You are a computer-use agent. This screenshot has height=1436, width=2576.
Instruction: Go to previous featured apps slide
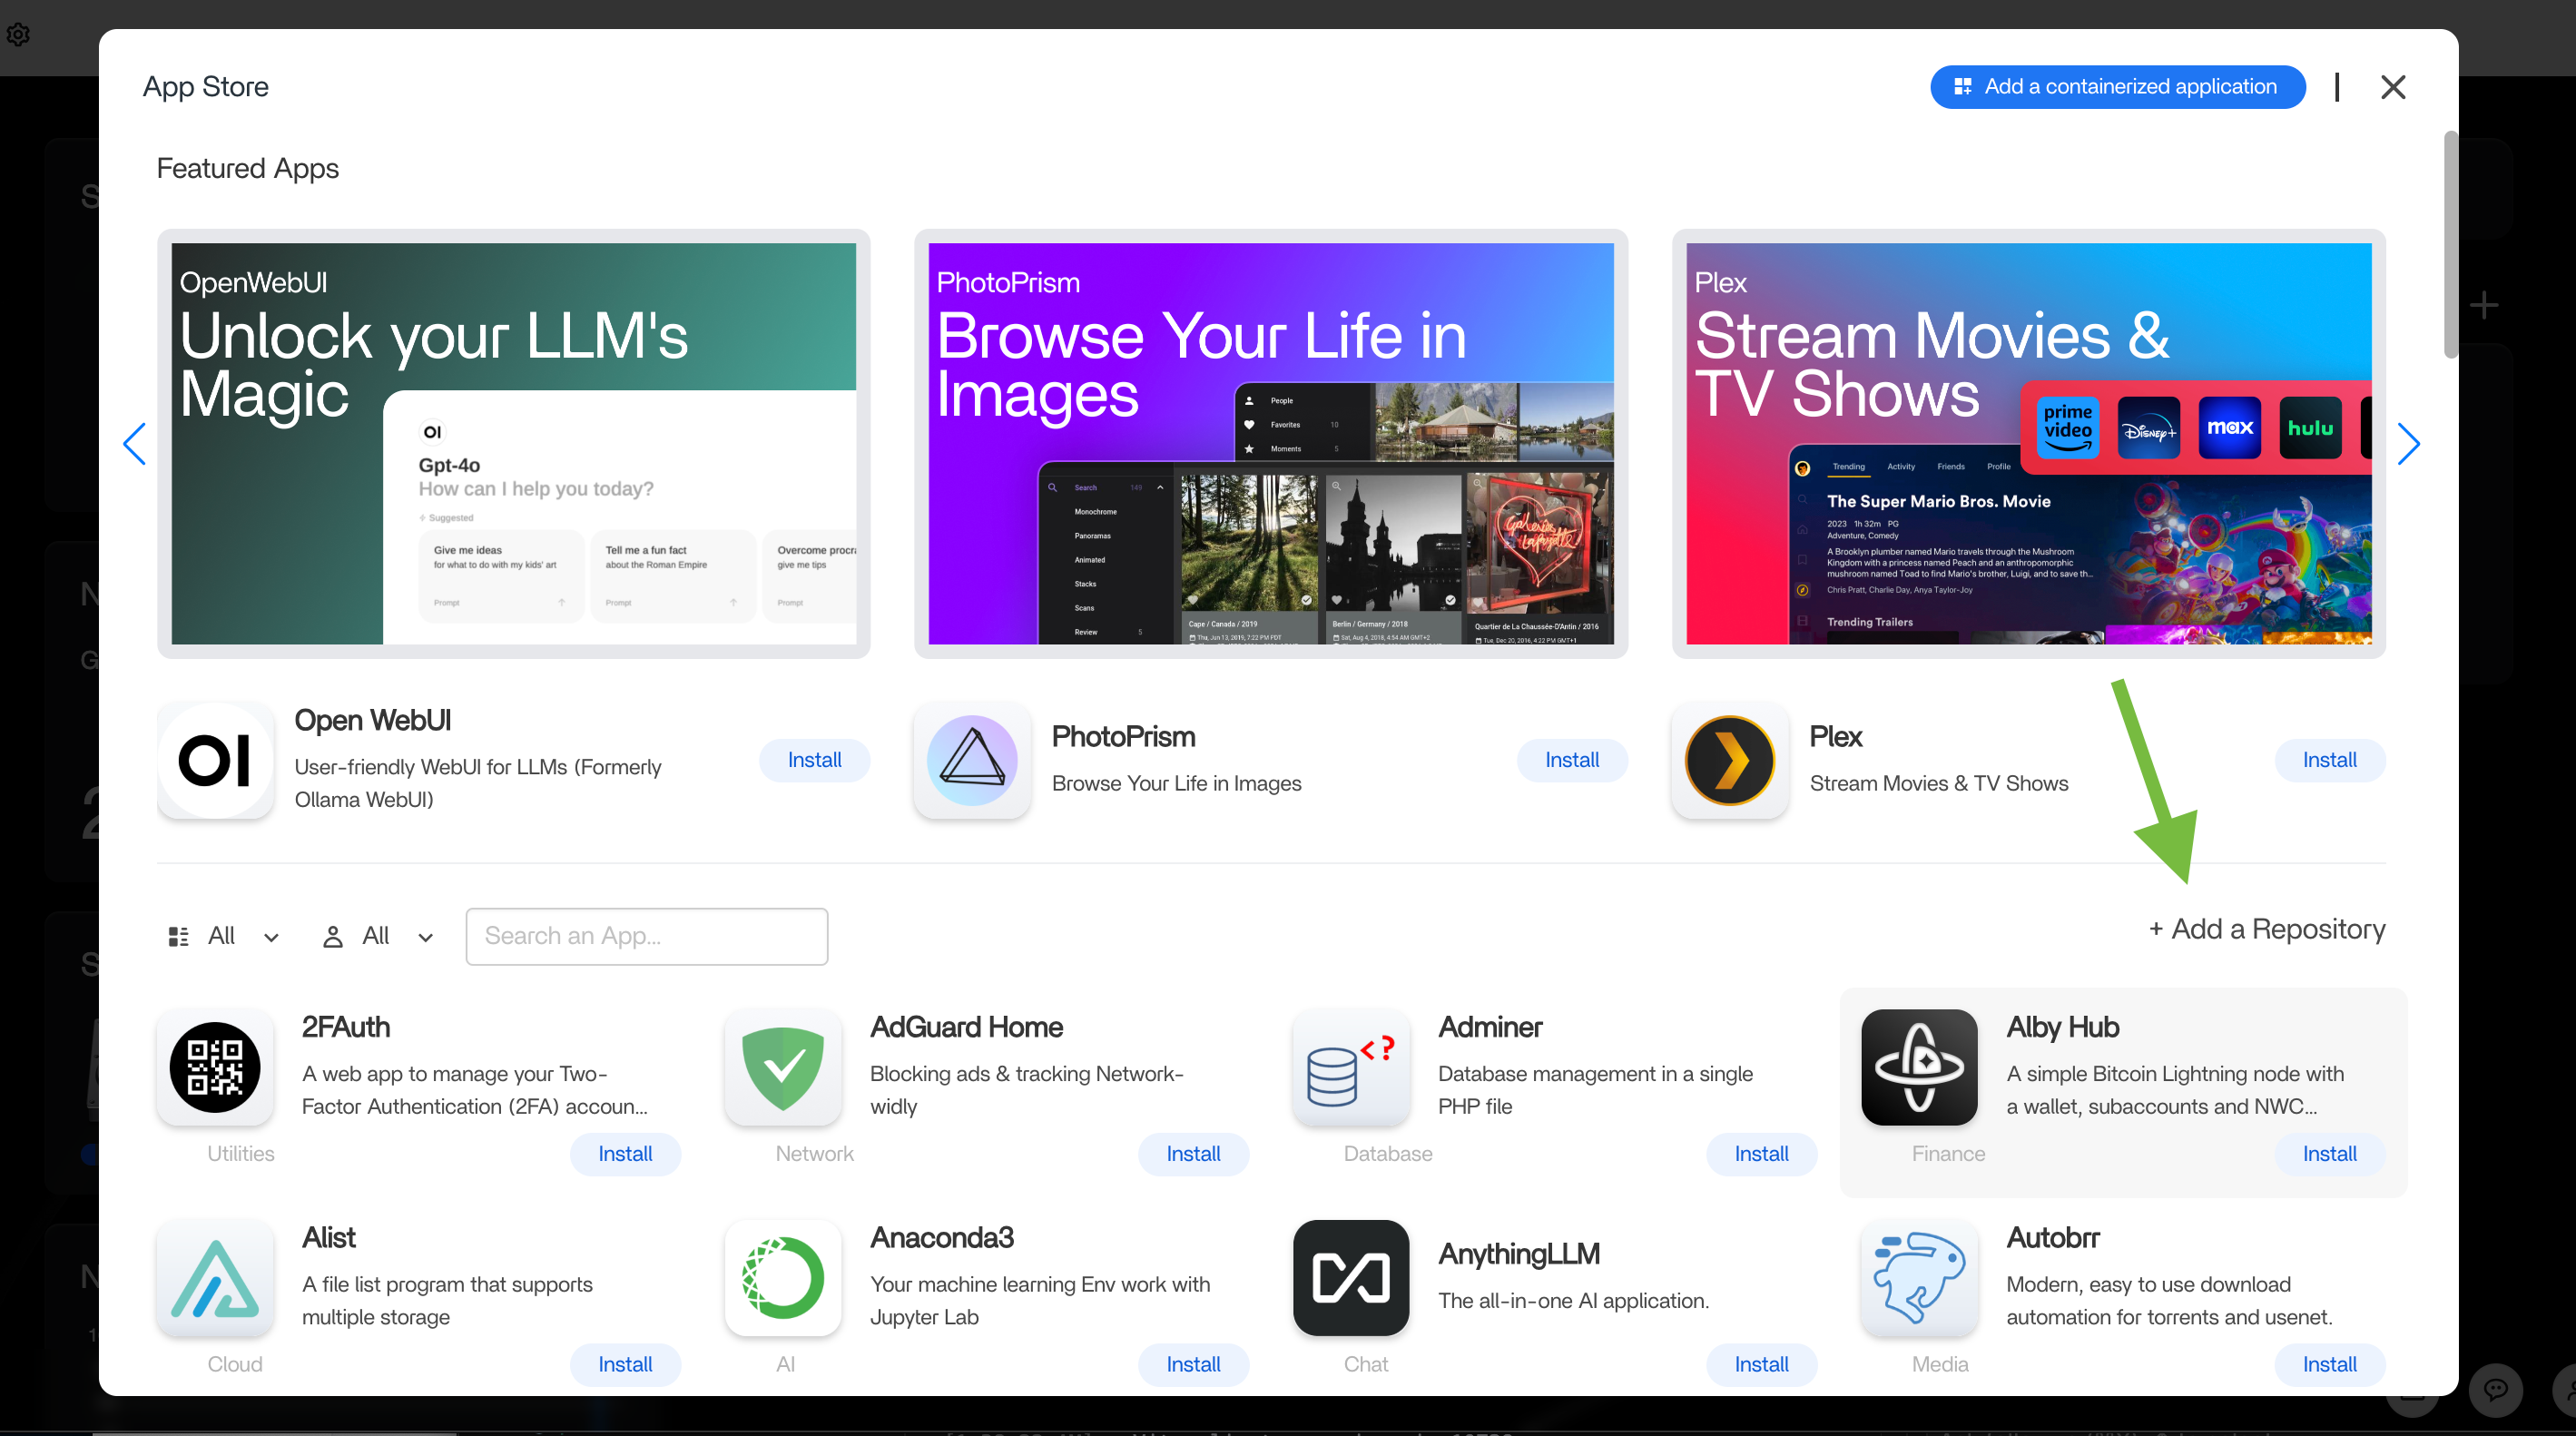[x=134, y=443]
